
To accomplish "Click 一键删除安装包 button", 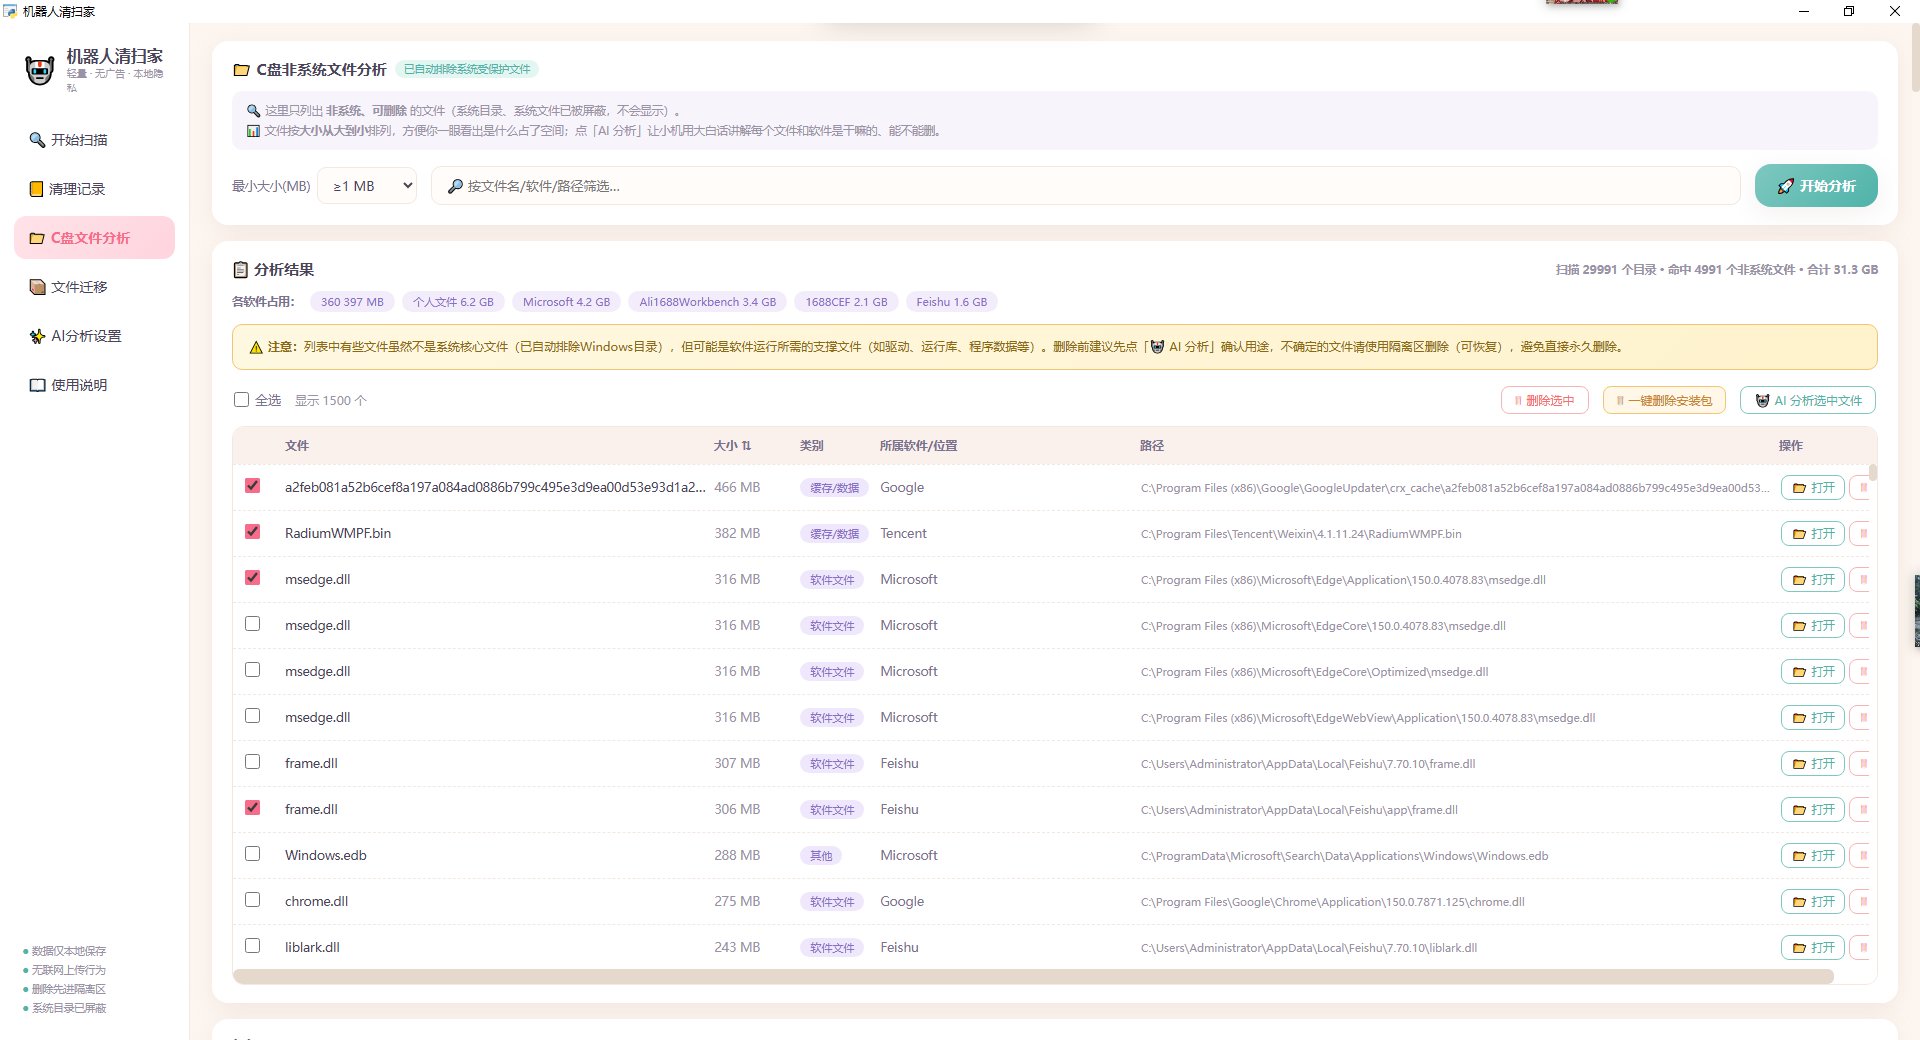I will click(1664, 400).
